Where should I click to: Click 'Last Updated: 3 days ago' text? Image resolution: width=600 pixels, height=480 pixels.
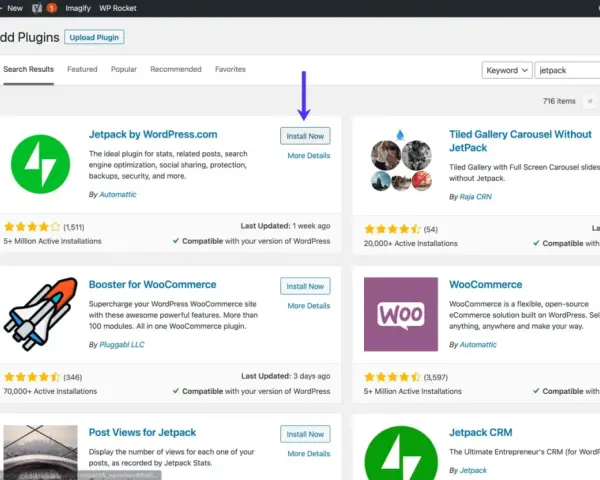click(x=285, y=376)
